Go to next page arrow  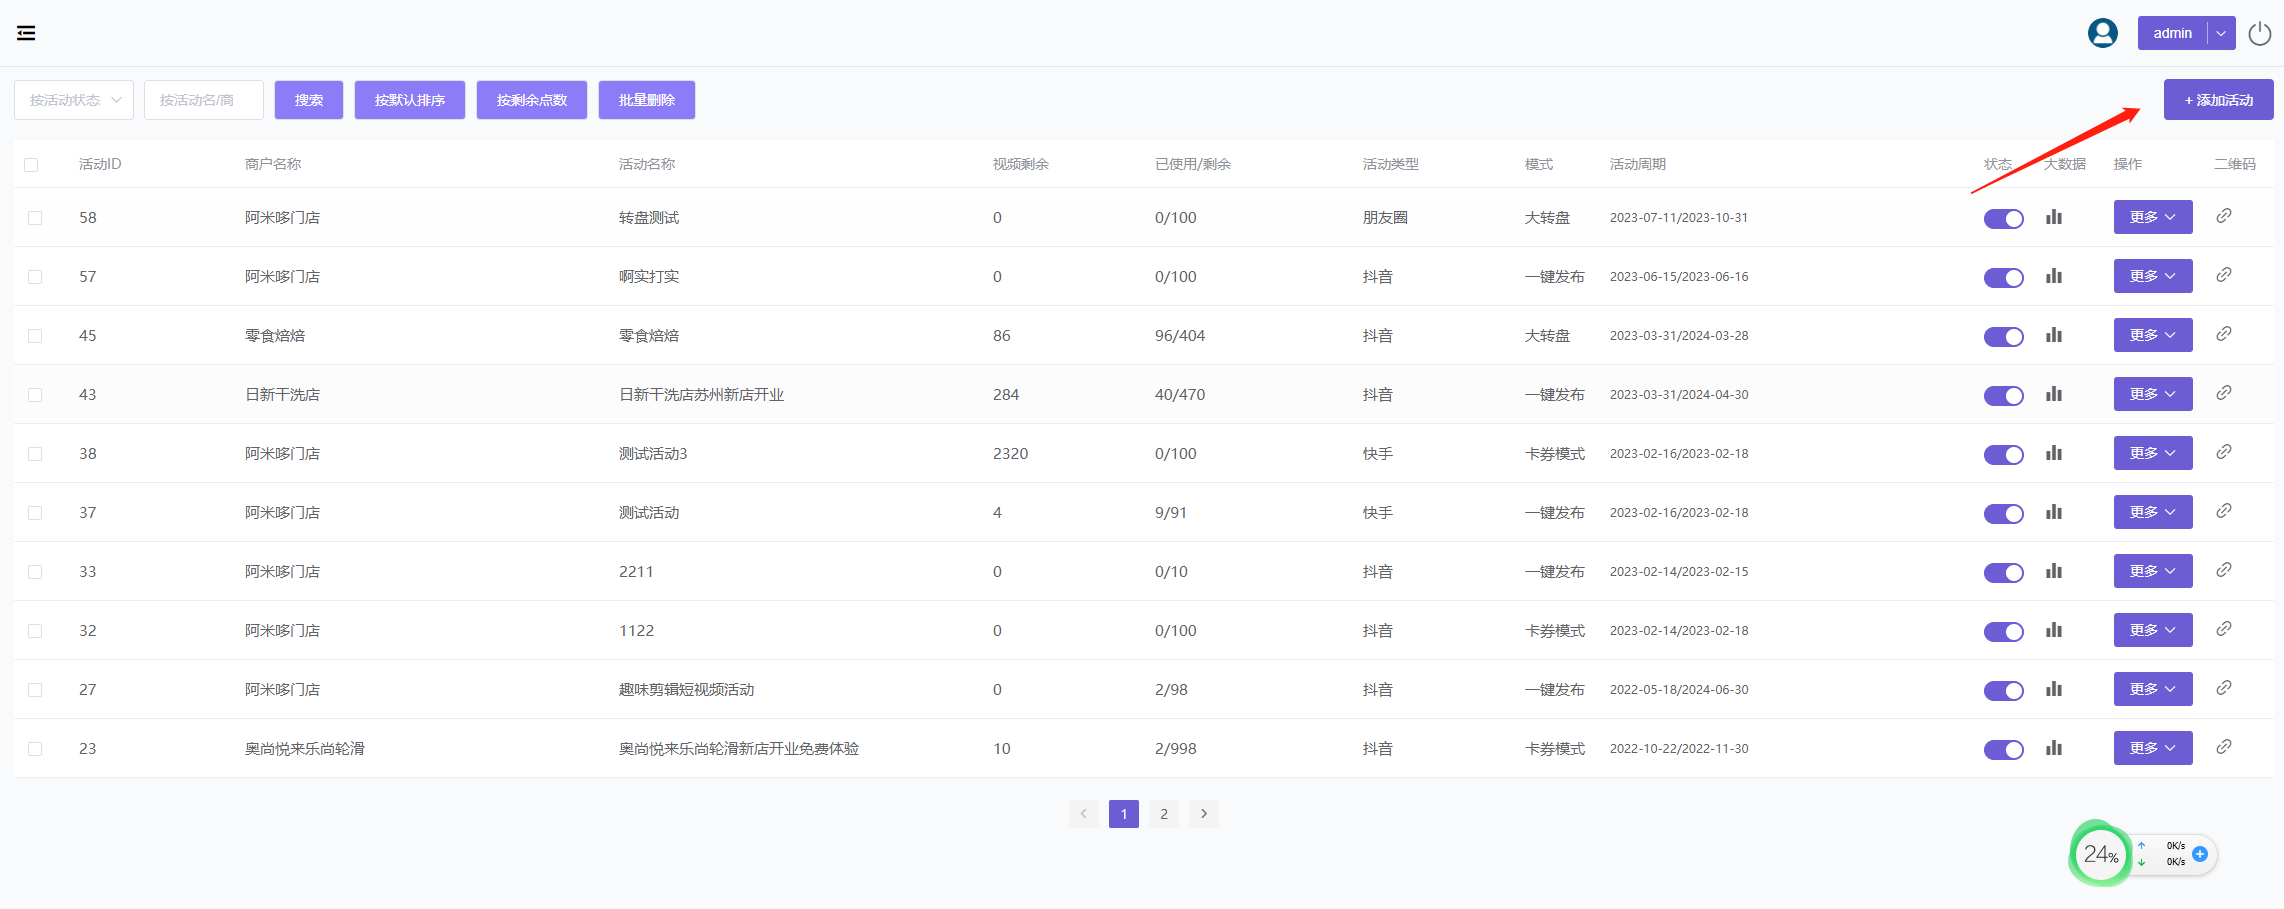(x=1204, y=814)
